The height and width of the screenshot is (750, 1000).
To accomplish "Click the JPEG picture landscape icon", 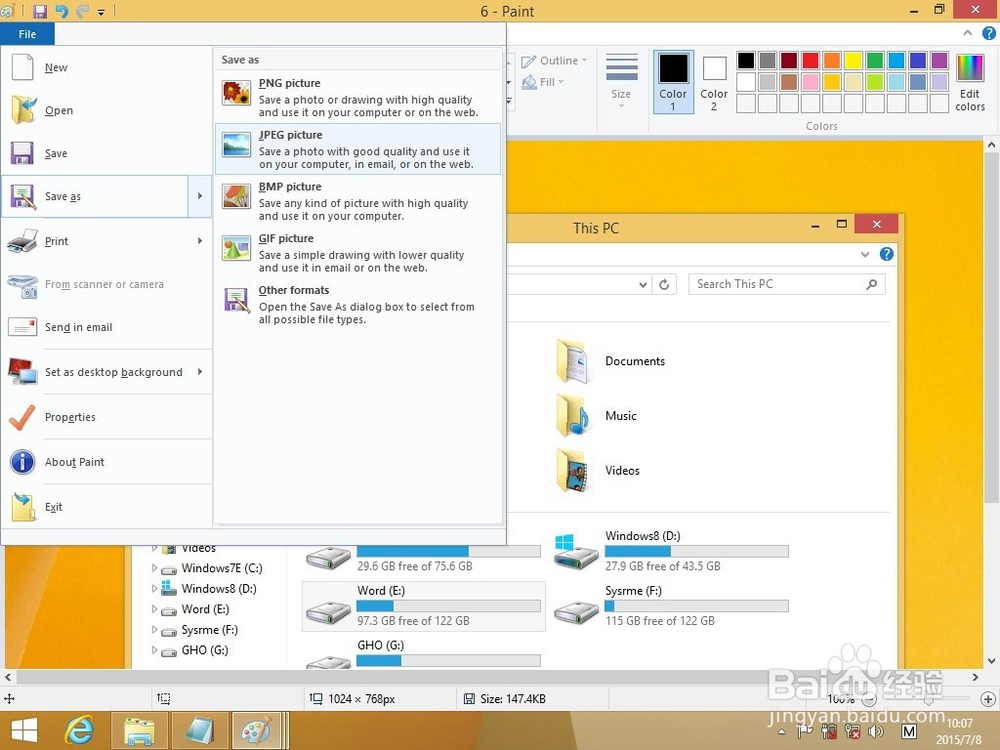I will coord(236,145).
